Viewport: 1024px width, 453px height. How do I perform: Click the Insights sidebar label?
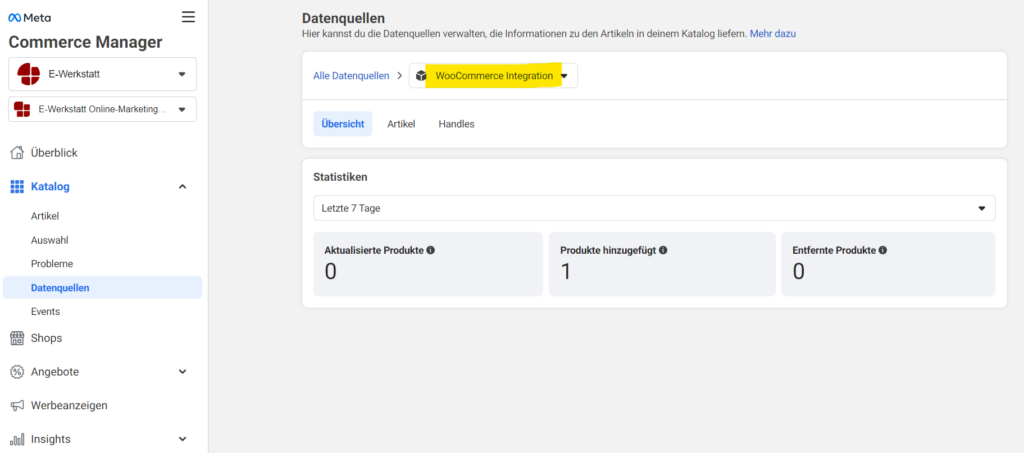click(x=50, y=439)
